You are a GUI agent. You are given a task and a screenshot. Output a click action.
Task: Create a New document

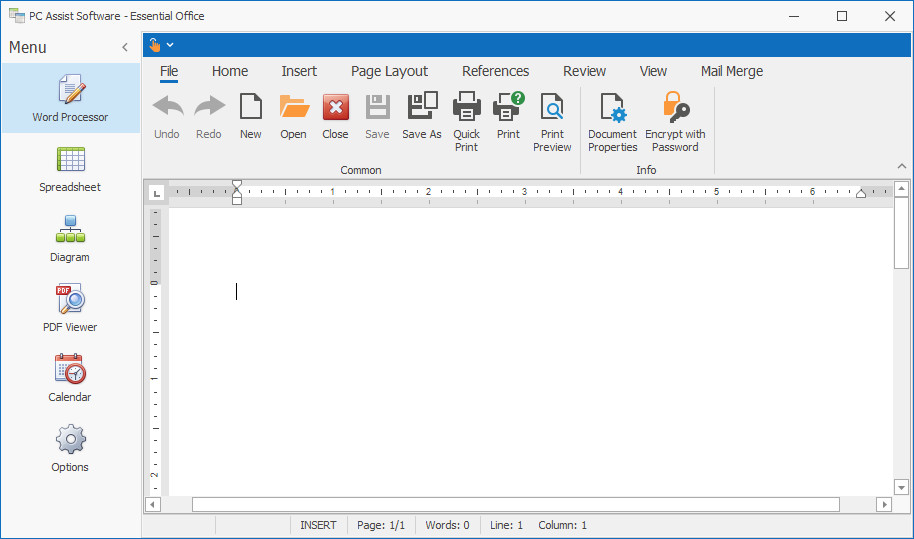pyautogui.click(x=251, y=115)
